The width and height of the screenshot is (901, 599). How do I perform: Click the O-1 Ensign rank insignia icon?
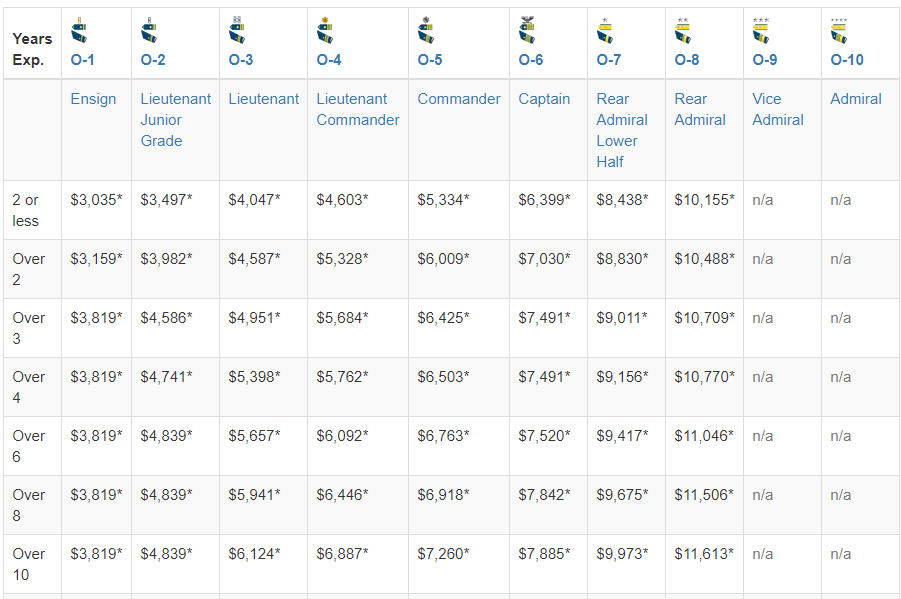79,32
